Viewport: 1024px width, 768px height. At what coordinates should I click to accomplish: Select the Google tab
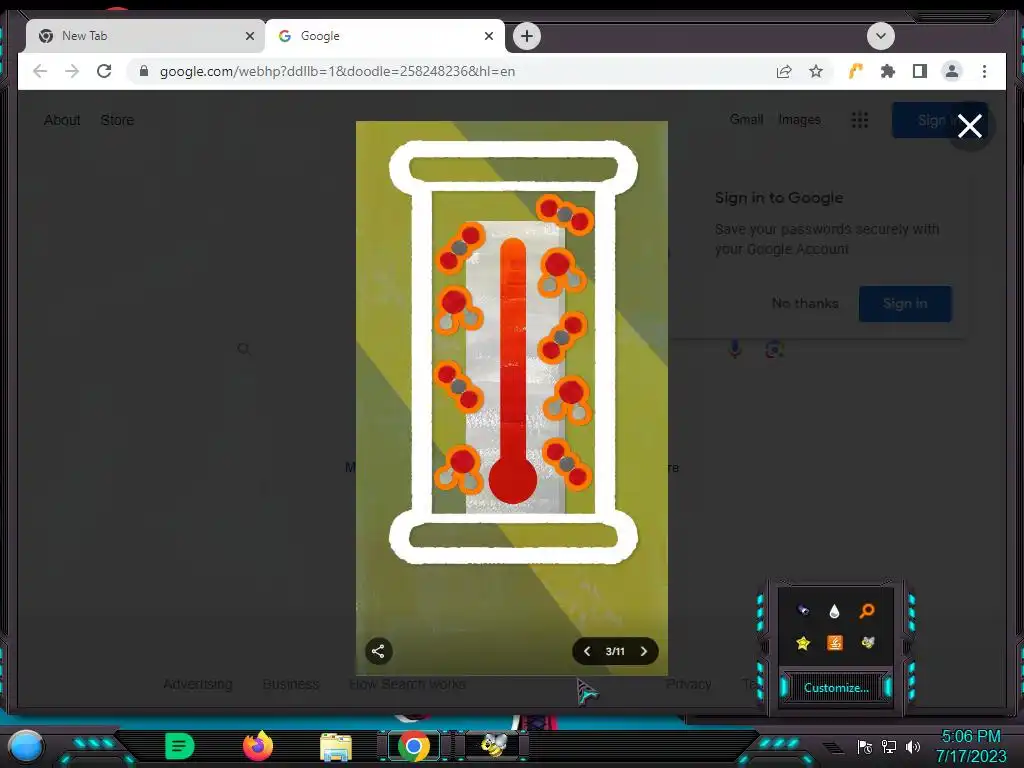[384, 36]
